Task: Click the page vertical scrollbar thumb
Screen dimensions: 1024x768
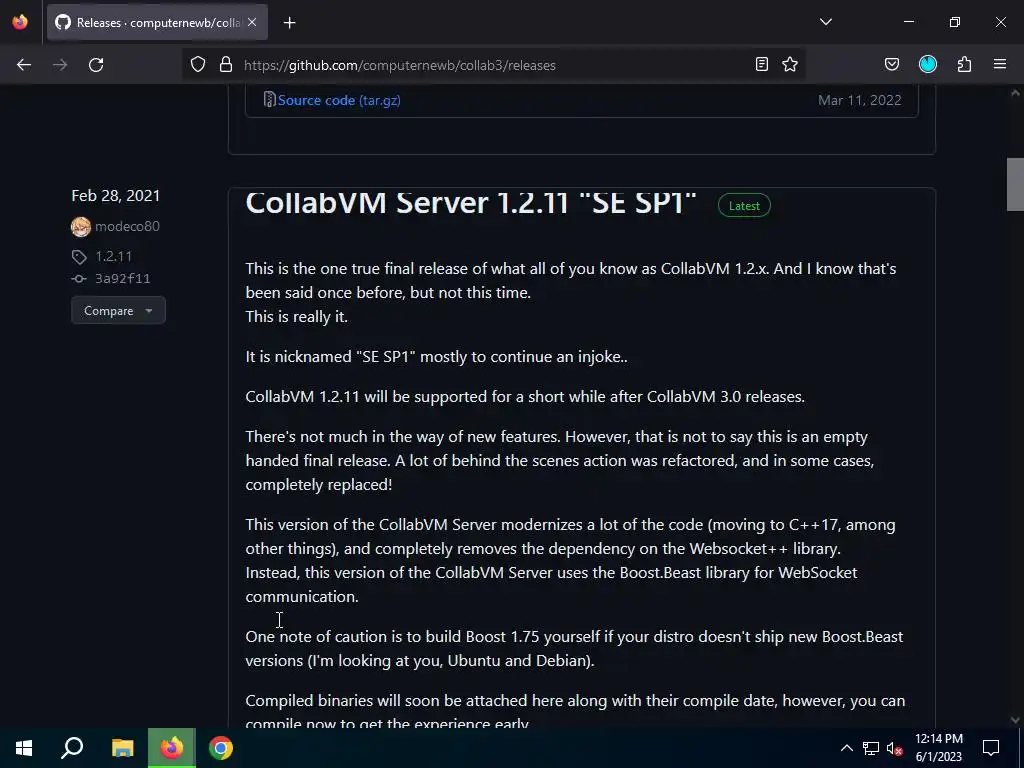Action: click(x=1015, y=185)
